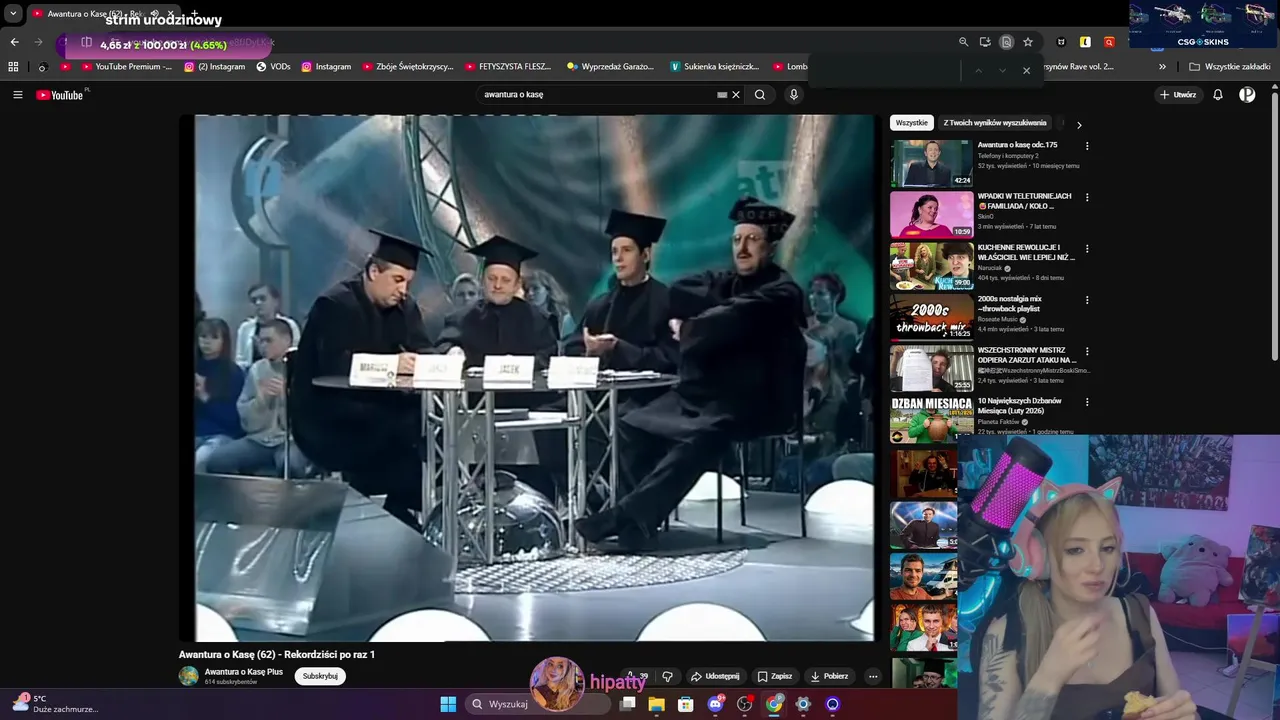Go to the YouTube home logo

[x=60, y=95]
